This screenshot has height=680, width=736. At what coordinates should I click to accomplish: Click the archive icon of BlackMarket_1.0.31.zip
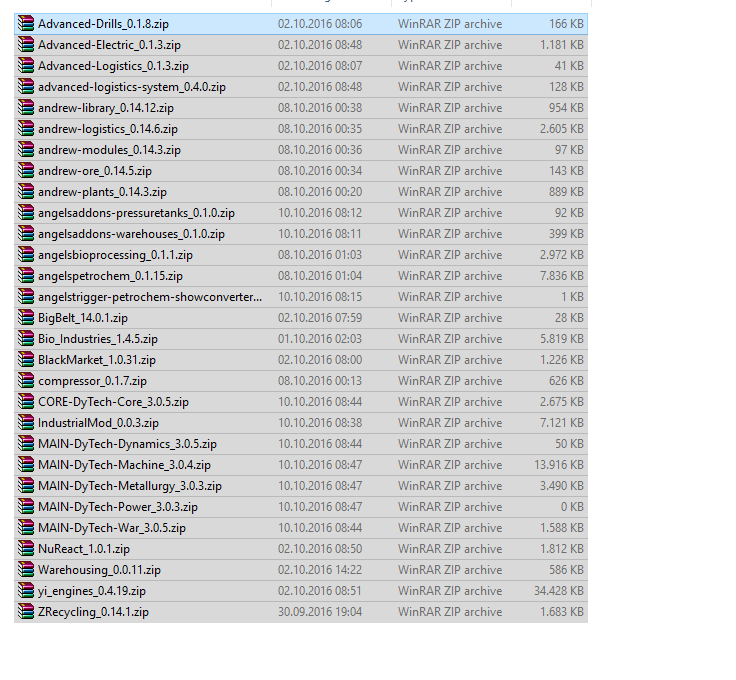(x=26, y=359)
